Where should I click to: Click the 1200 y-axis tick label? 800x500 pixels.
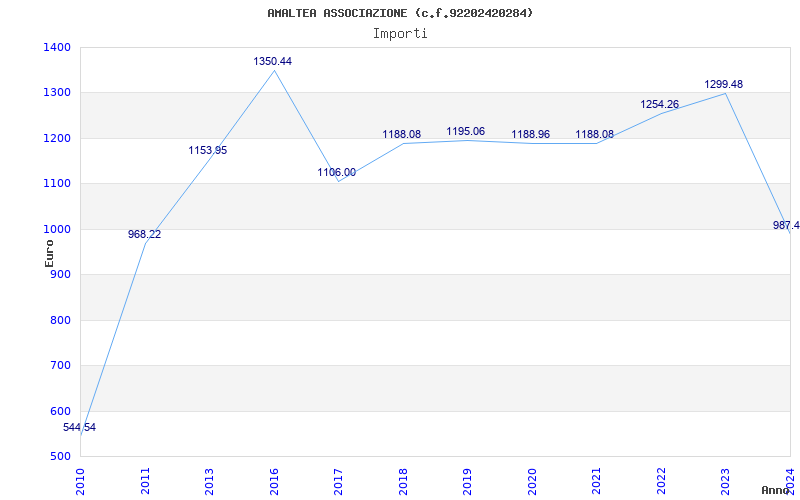(x=57, y=138)
